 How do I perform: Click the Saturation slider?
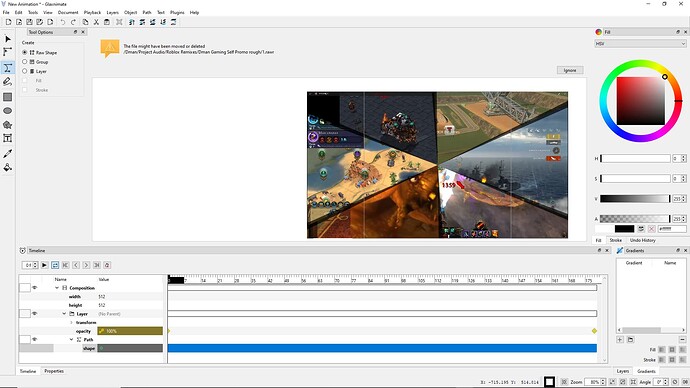[635, 179]
